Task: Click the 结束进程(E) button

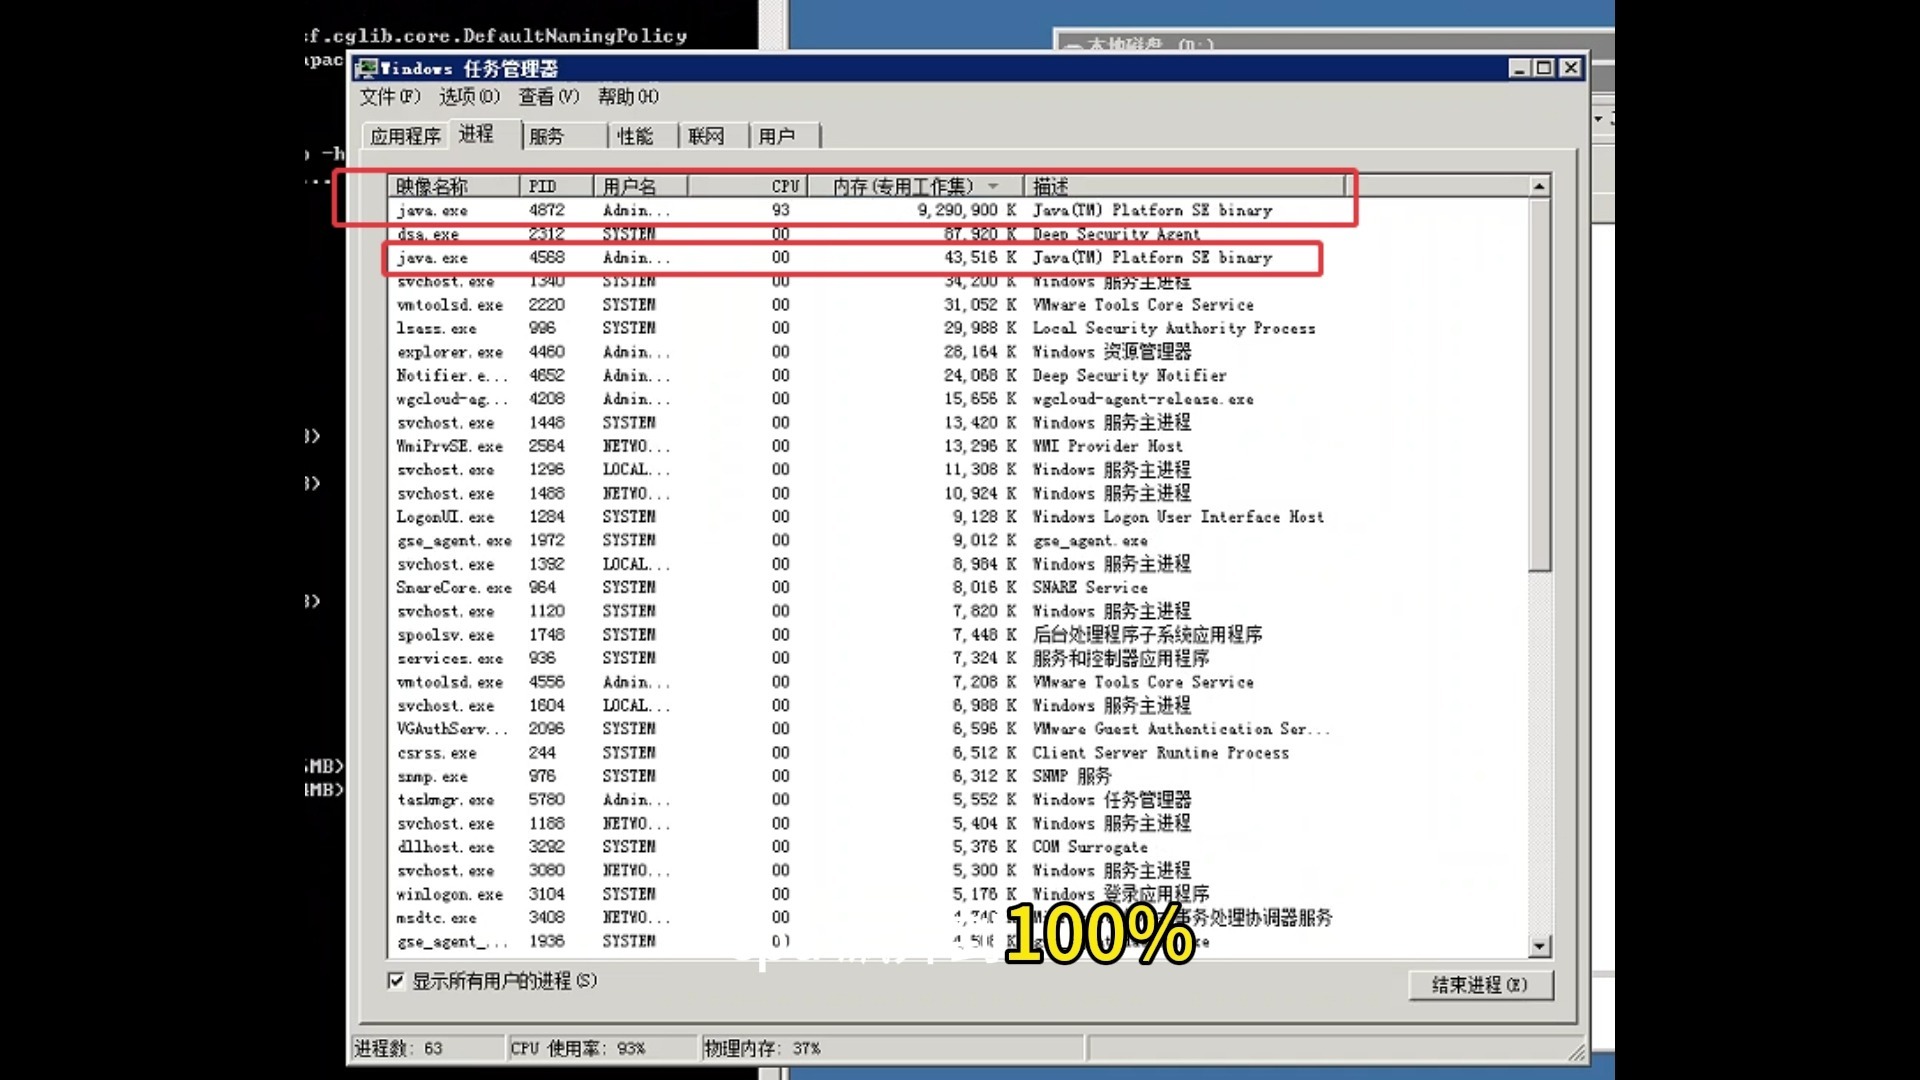Action: (1480, 985)
